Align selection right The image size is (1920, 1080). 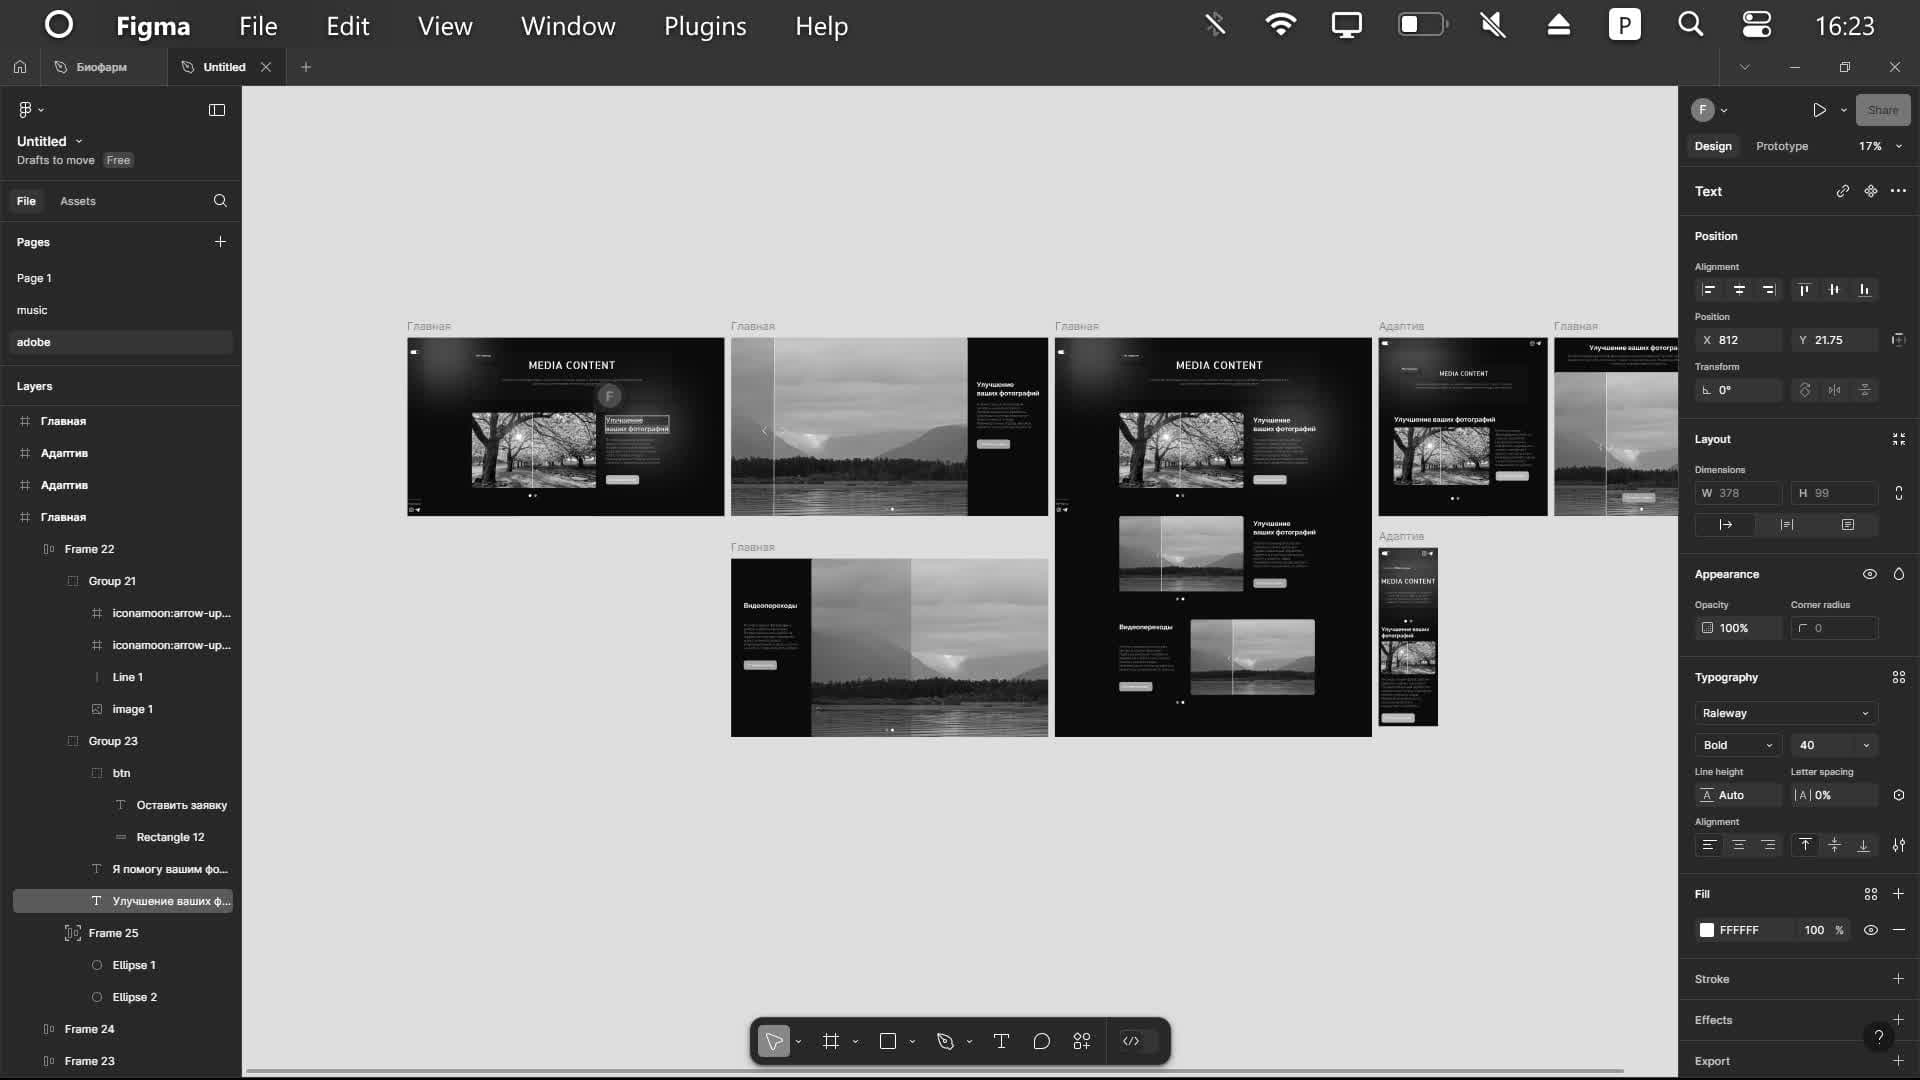pyautogui.click(x=1769, y=290)
